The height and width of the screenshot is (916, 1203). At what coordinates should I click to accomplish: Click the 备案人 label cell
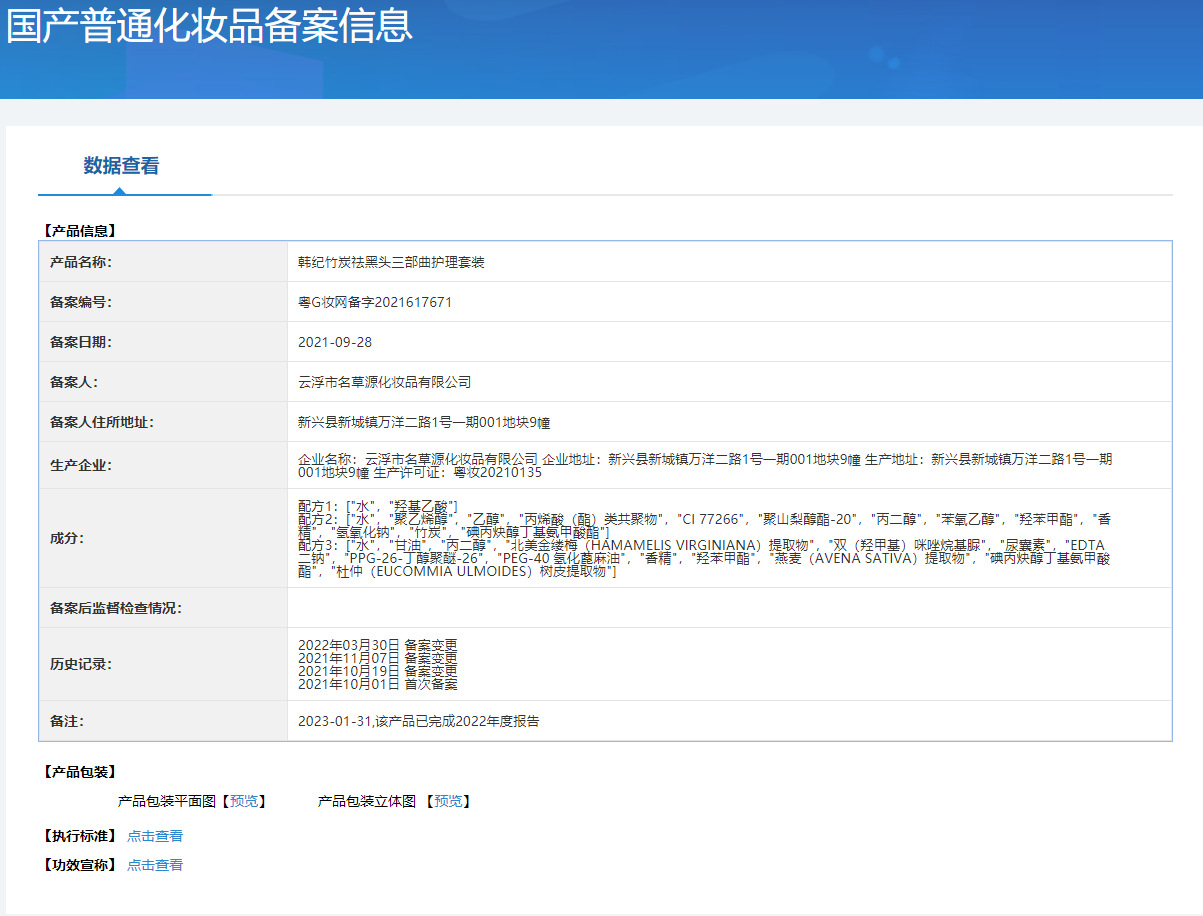click(x=163, y=382)
